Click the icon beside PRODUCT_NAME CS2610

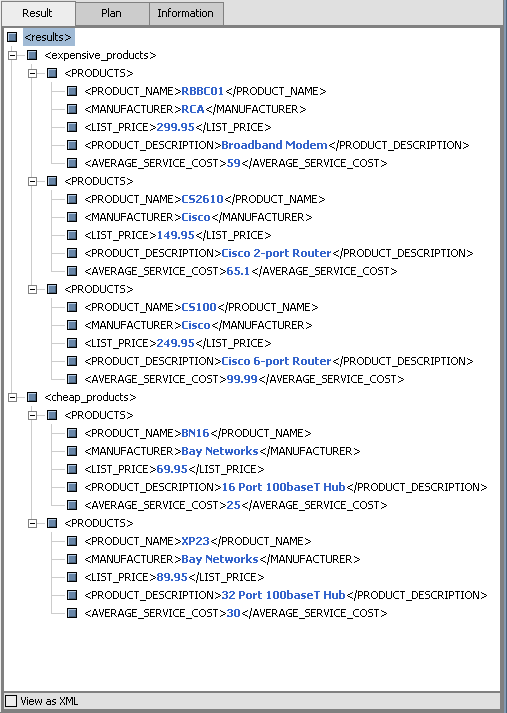(72, 199)
